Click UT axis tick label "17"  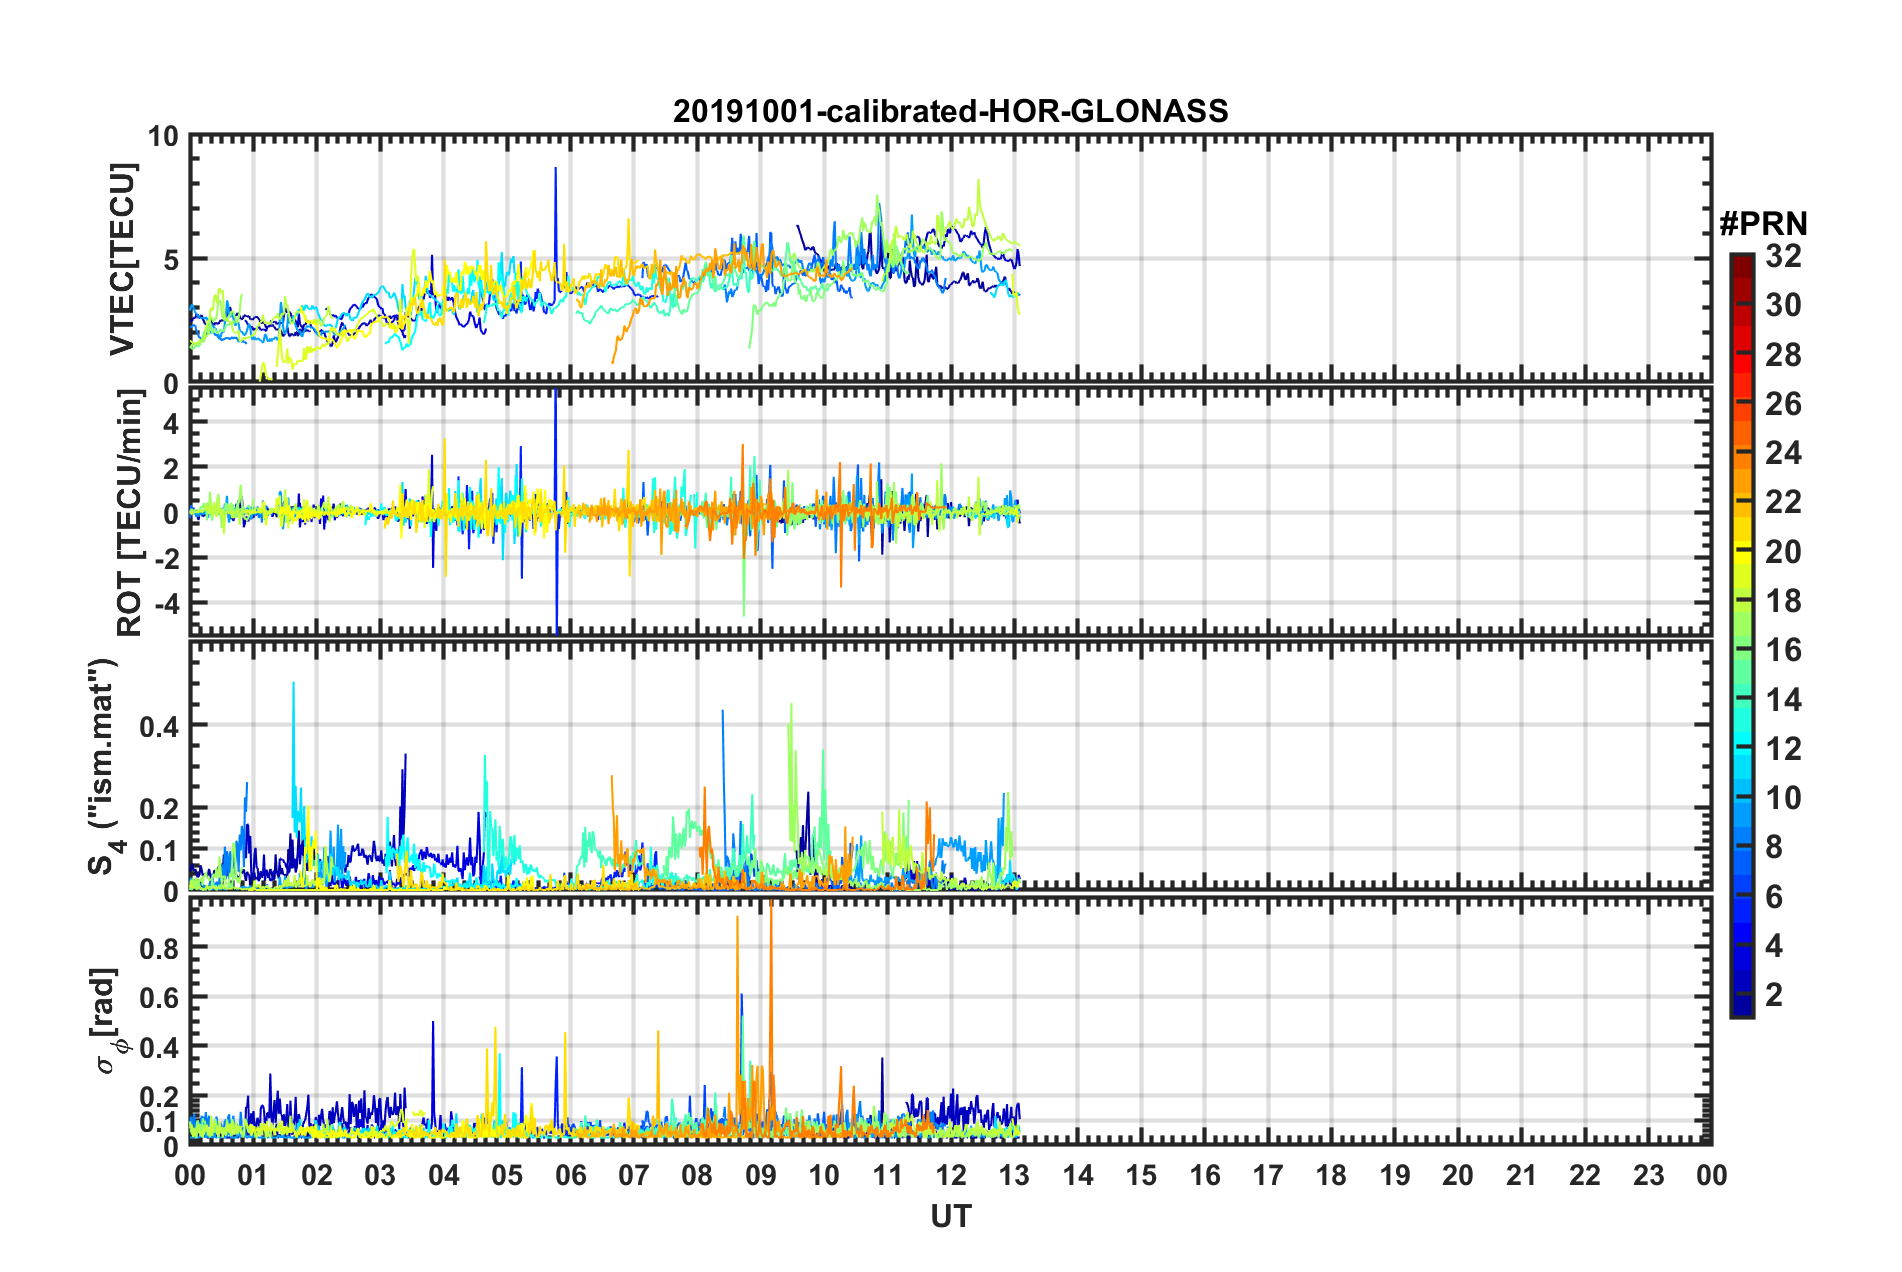[x=1268, y=1175]
